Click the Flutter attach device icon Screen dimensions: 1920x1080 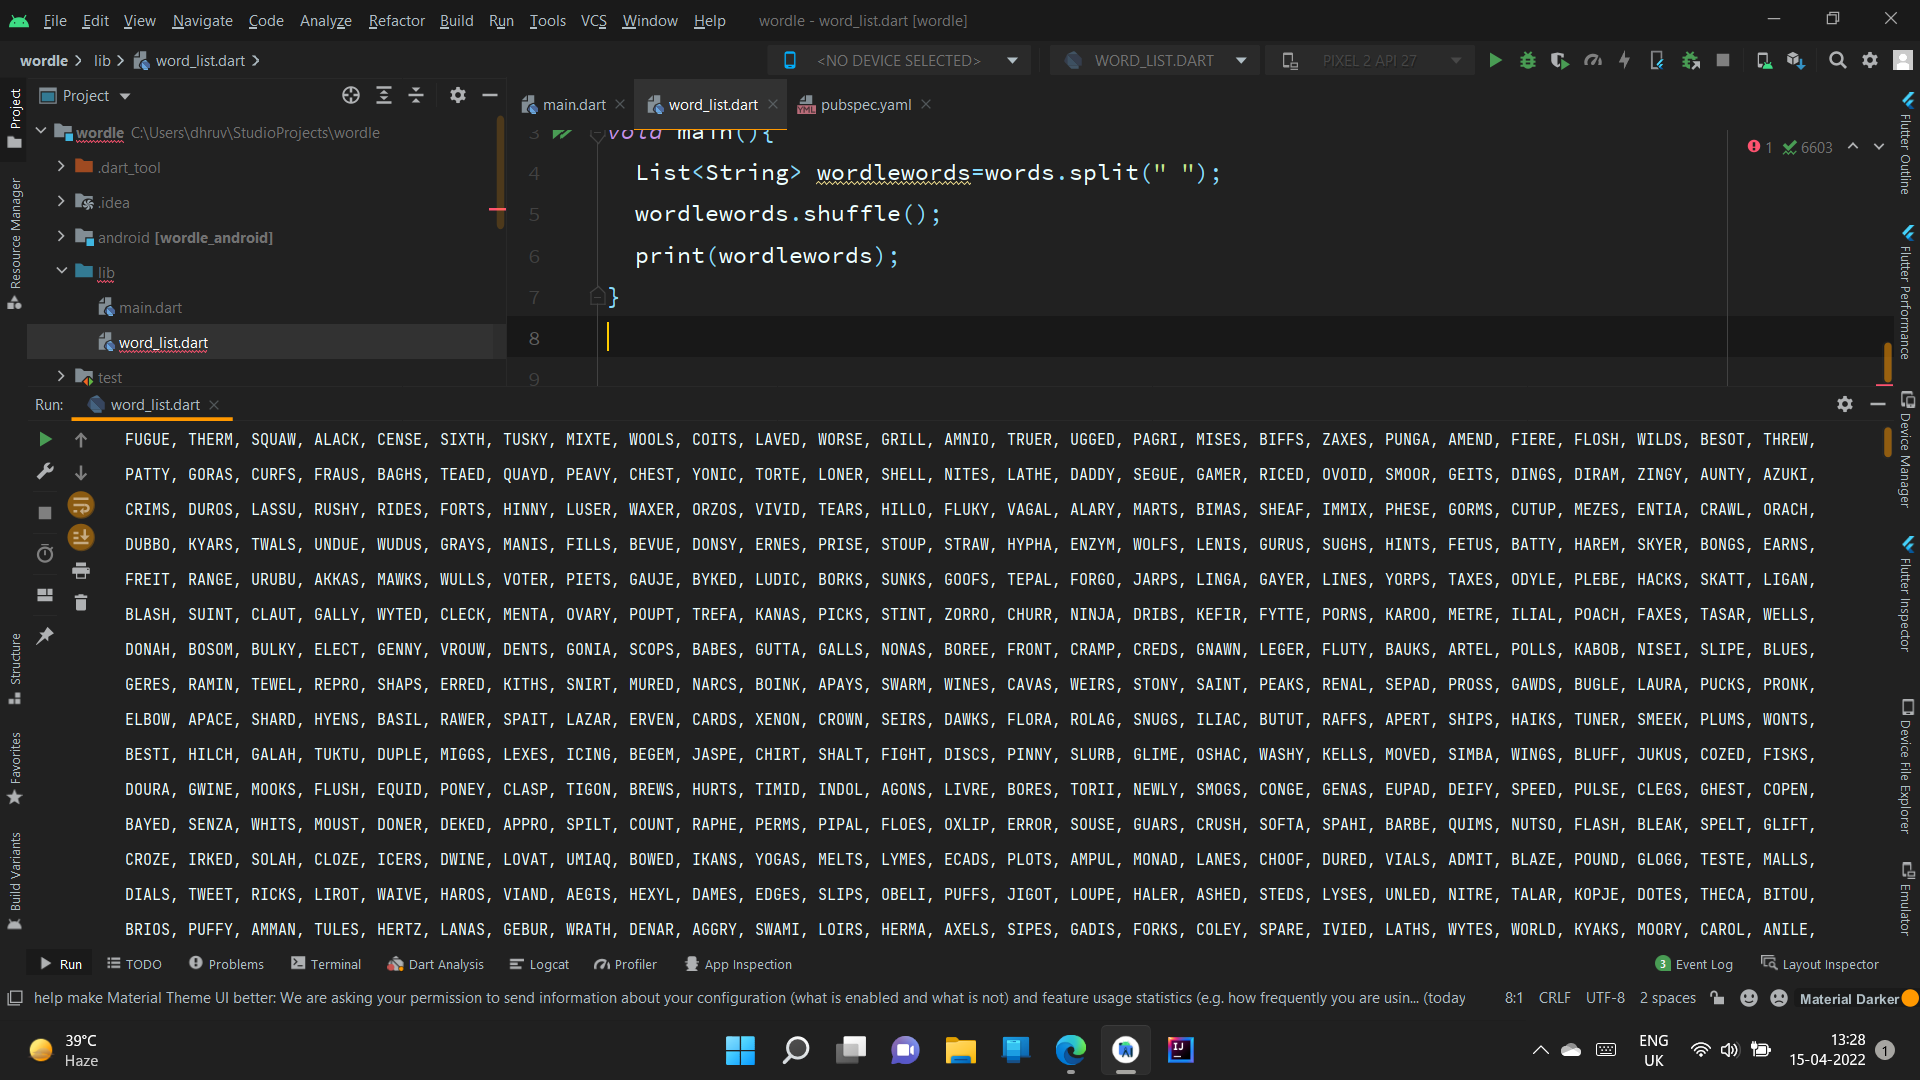click(1657, 61)
